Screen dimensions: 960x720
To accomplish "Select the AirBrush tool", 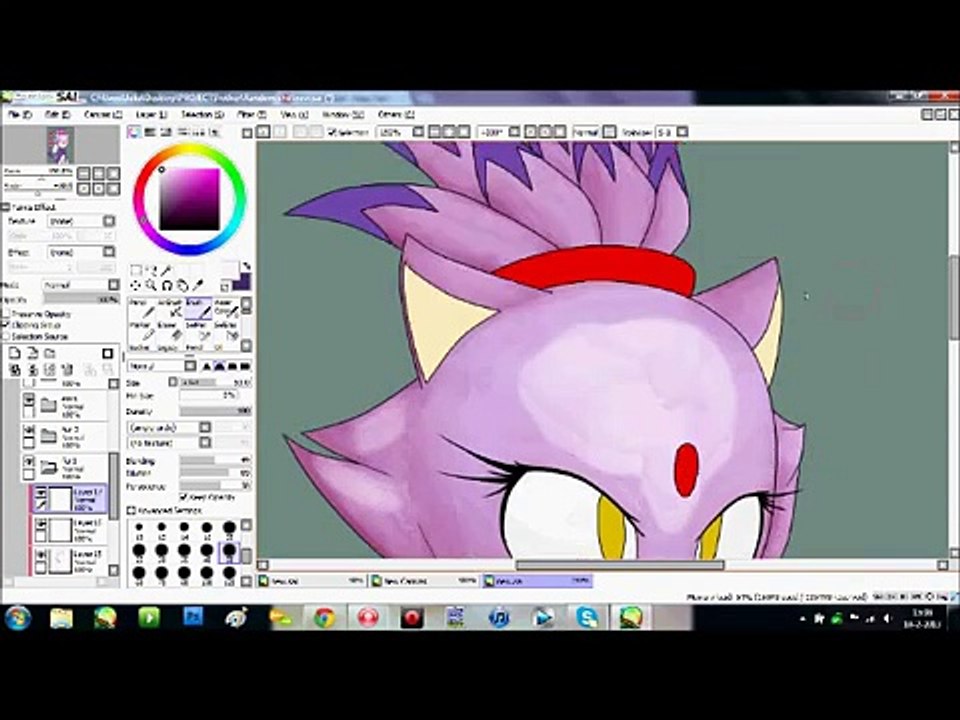I will tap(171, 309).
